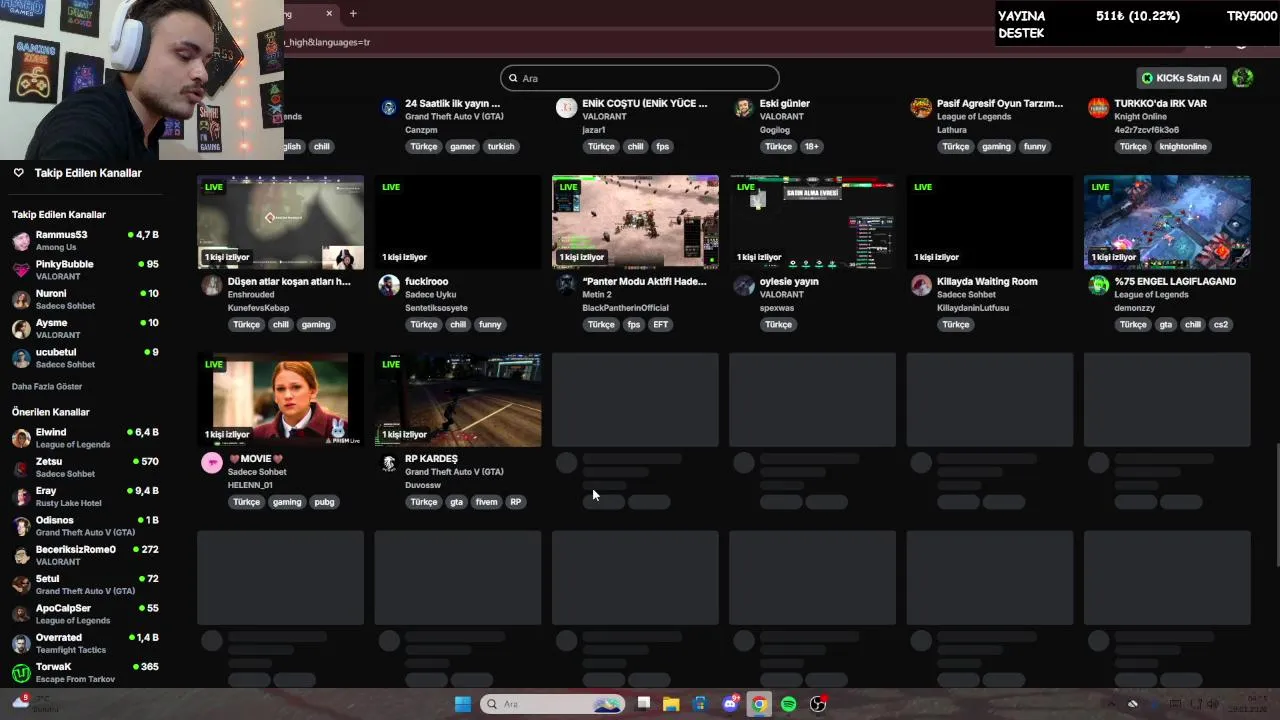Open ApoCalpSer recommended channel
This screenshot has height=720, width=1280.
(85, 614)
